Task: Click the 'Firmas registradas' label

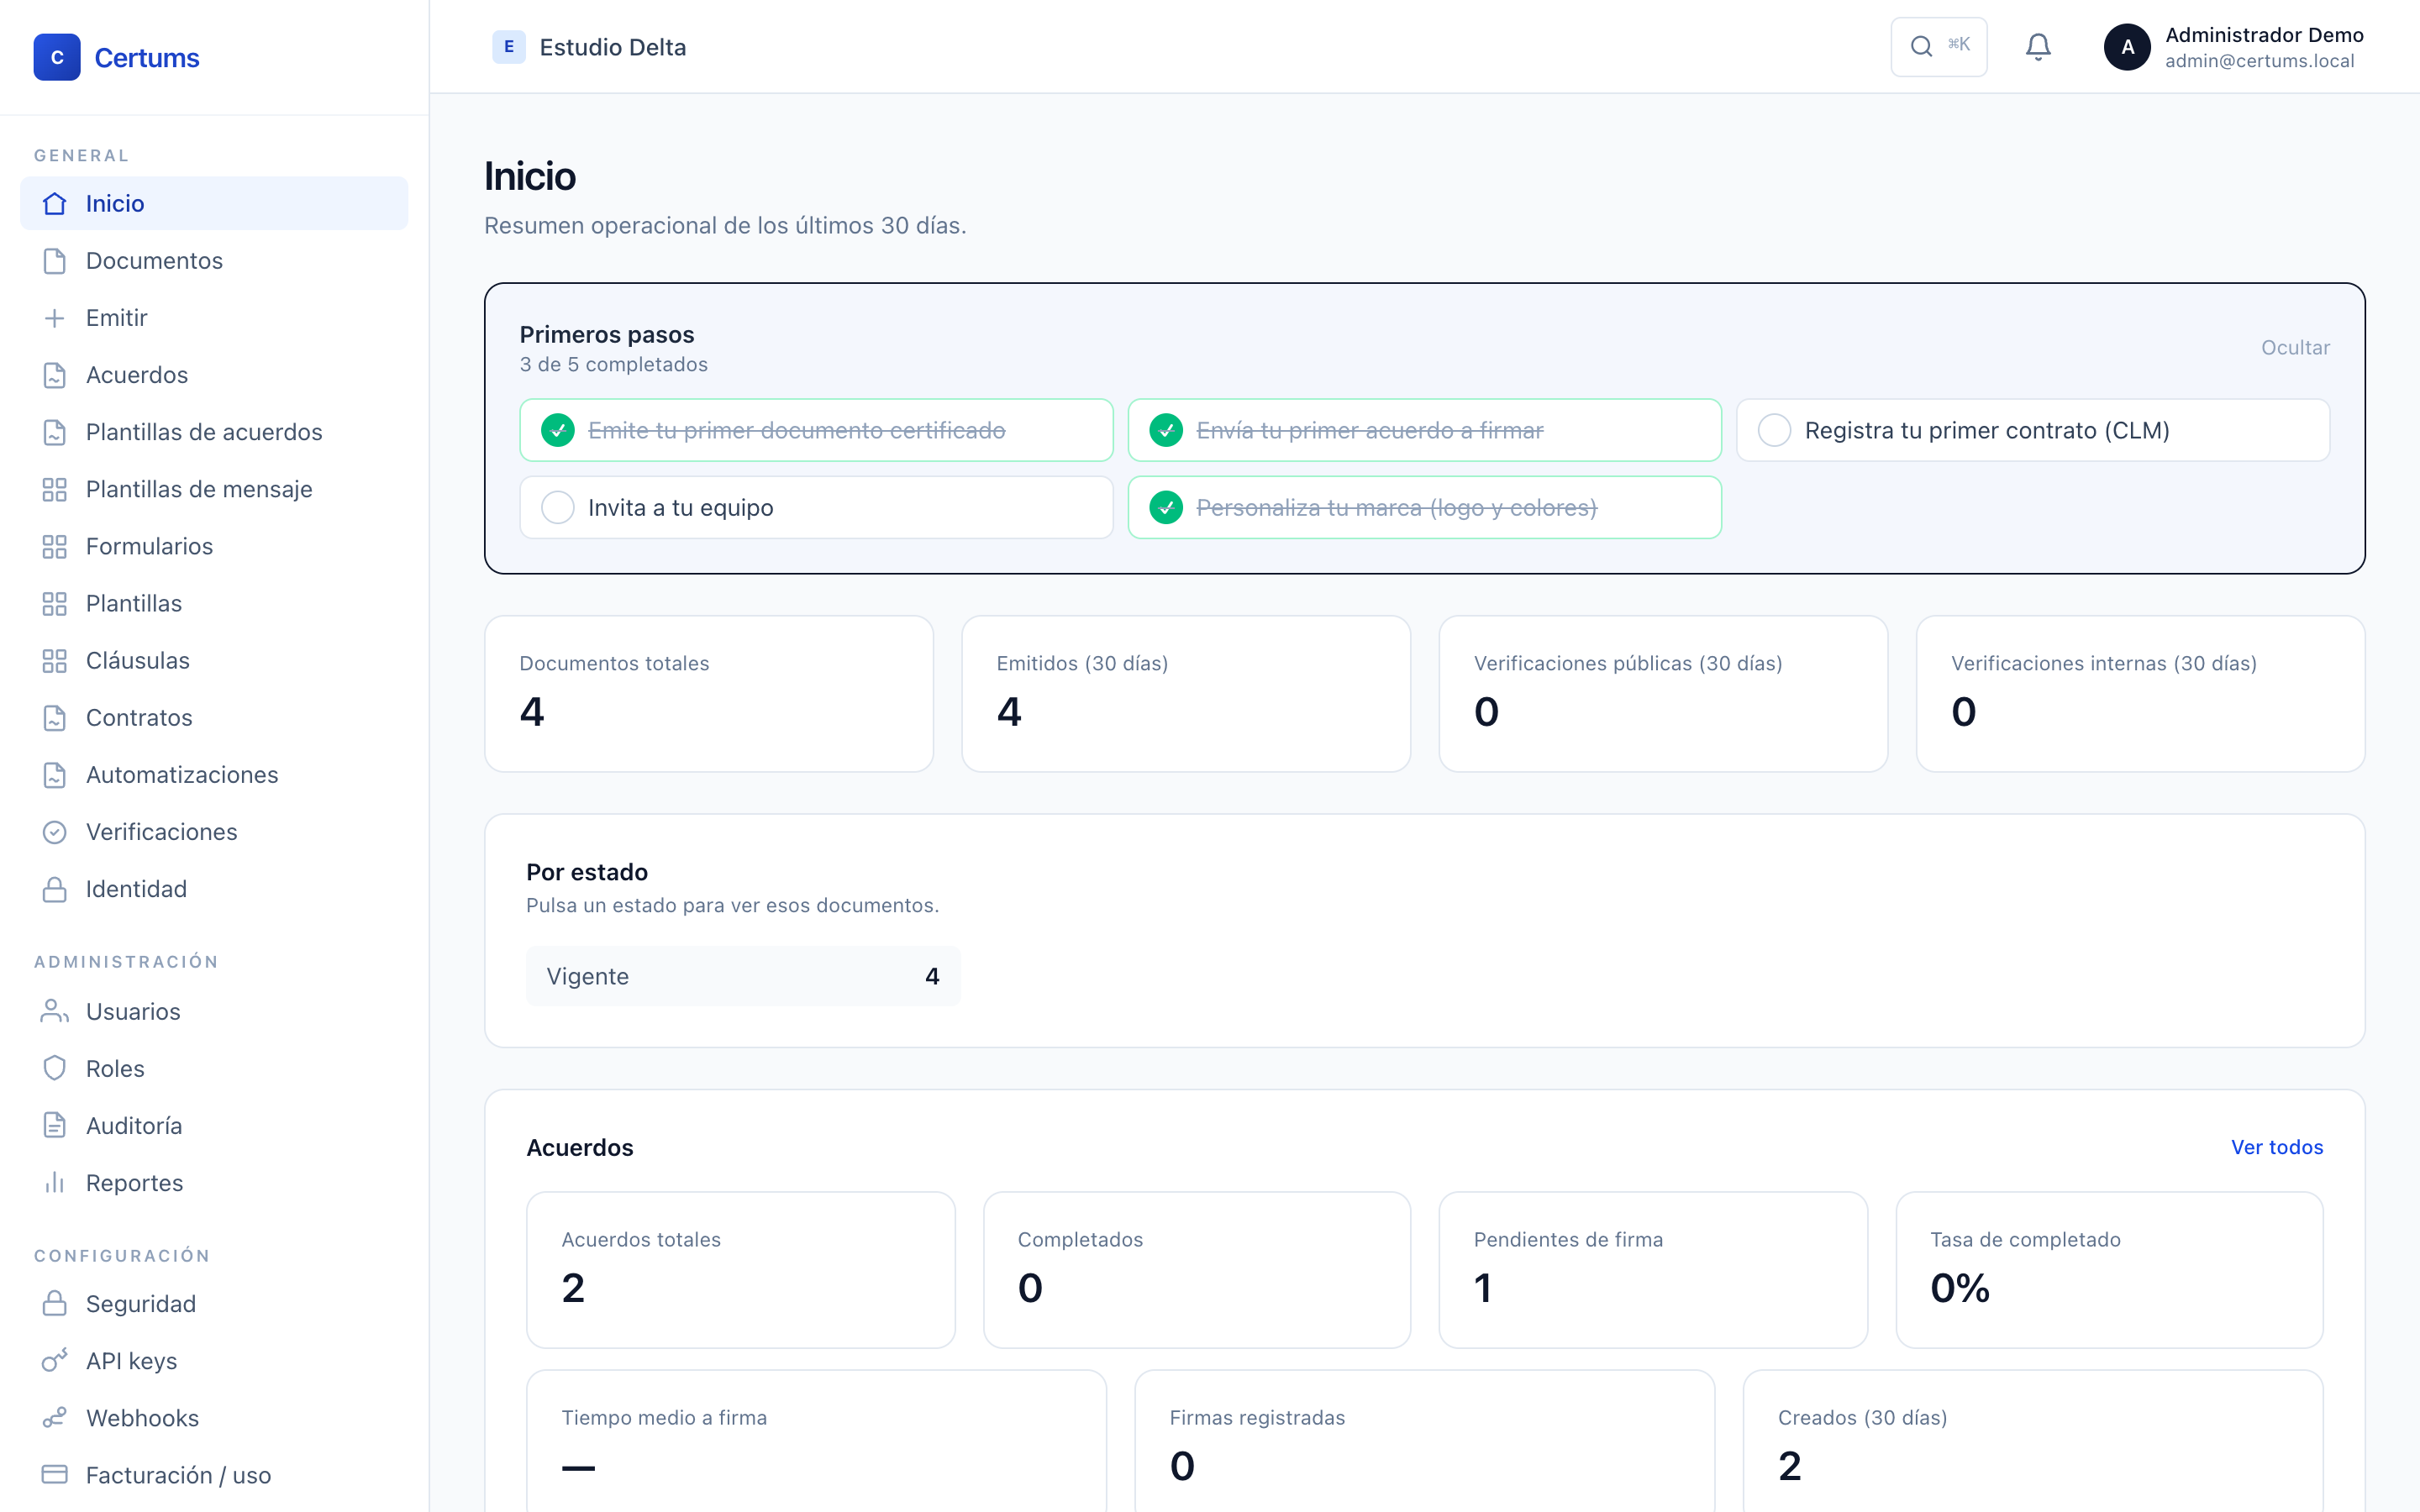Action: [x=1257, y=1417]
